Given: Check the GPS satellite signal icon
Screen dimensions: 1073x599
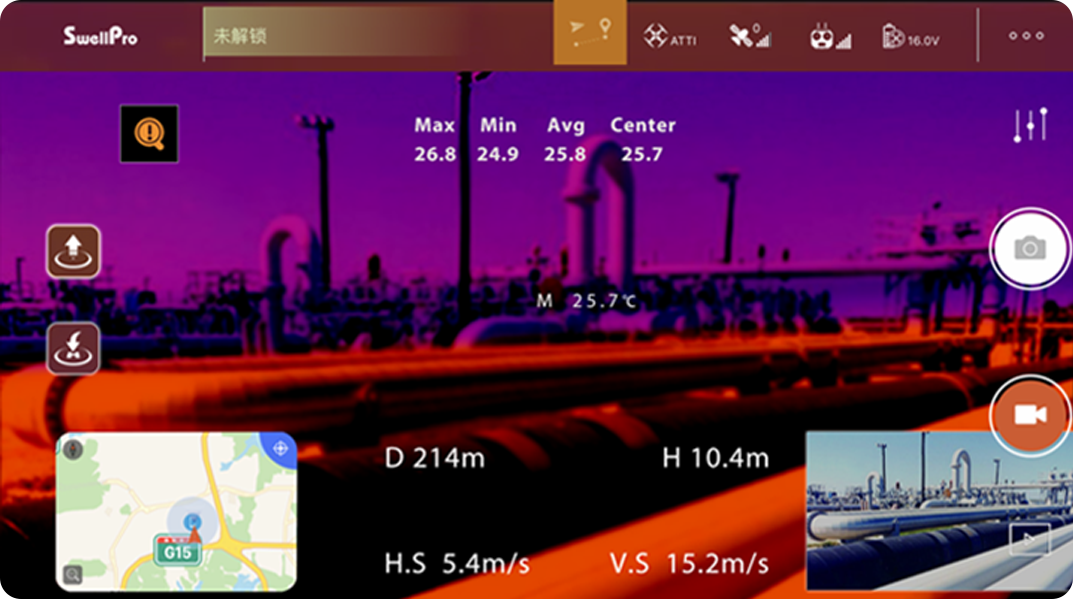Looking at the screenshot, I should pyautogui.click(x=750, y=37).
